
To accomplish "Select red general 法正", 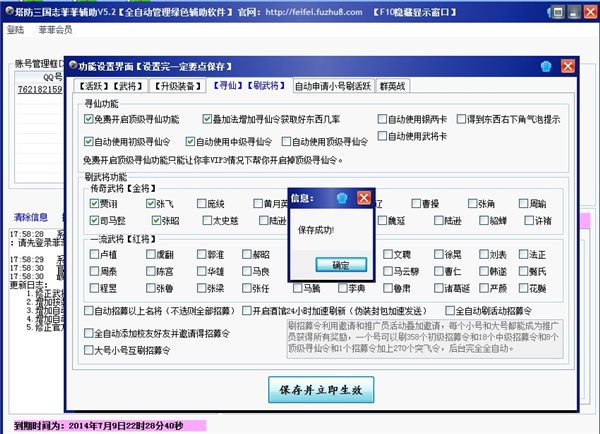I will (523, 254).
